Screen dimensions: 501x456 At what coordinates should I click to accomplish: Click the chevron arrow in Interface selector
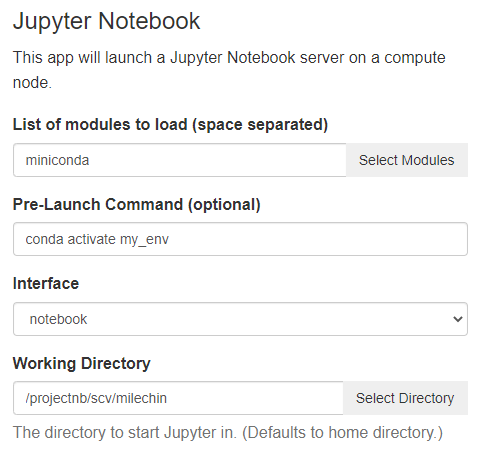tap(458, 319)
